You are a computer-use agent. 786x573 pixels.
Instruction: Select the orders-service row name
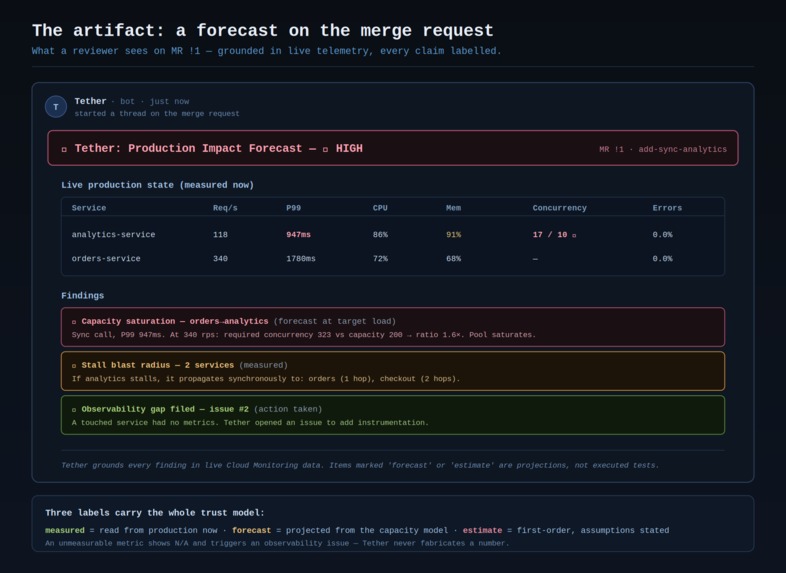pyautogui.click(x=106, y=259)
